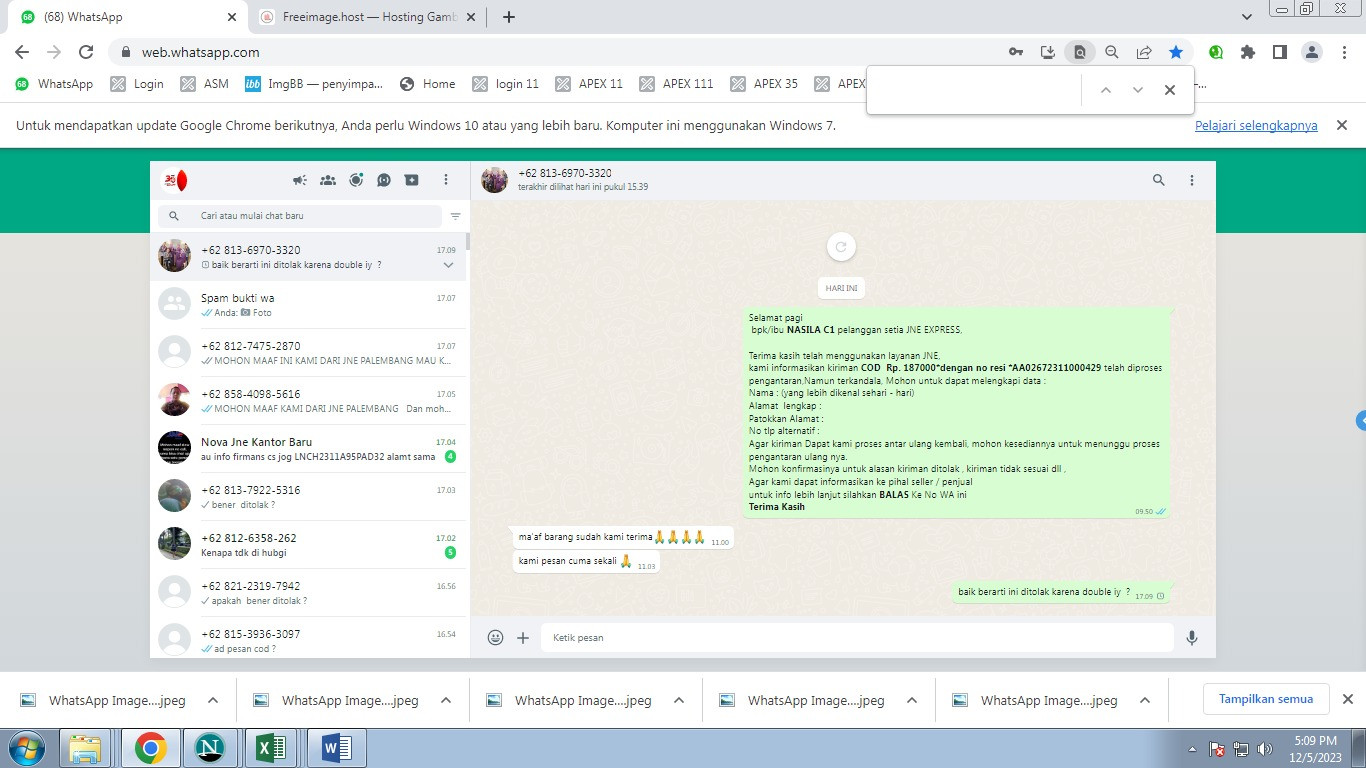Show hidden system tray icons

[x=1192, y=749]
